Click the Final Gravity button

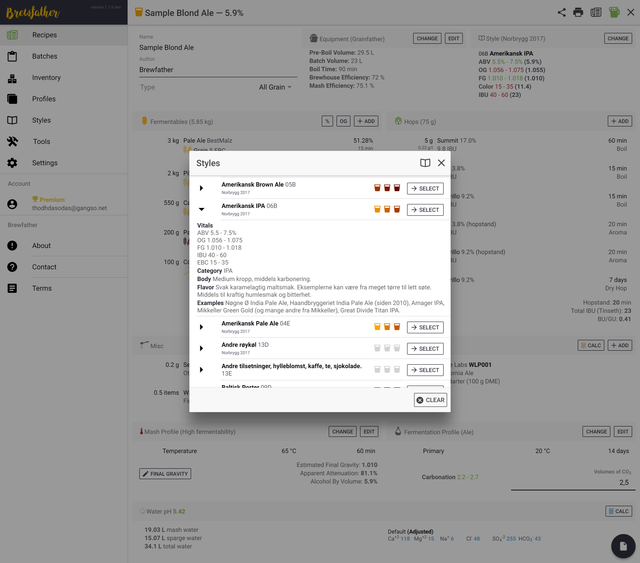click(165, 474)
